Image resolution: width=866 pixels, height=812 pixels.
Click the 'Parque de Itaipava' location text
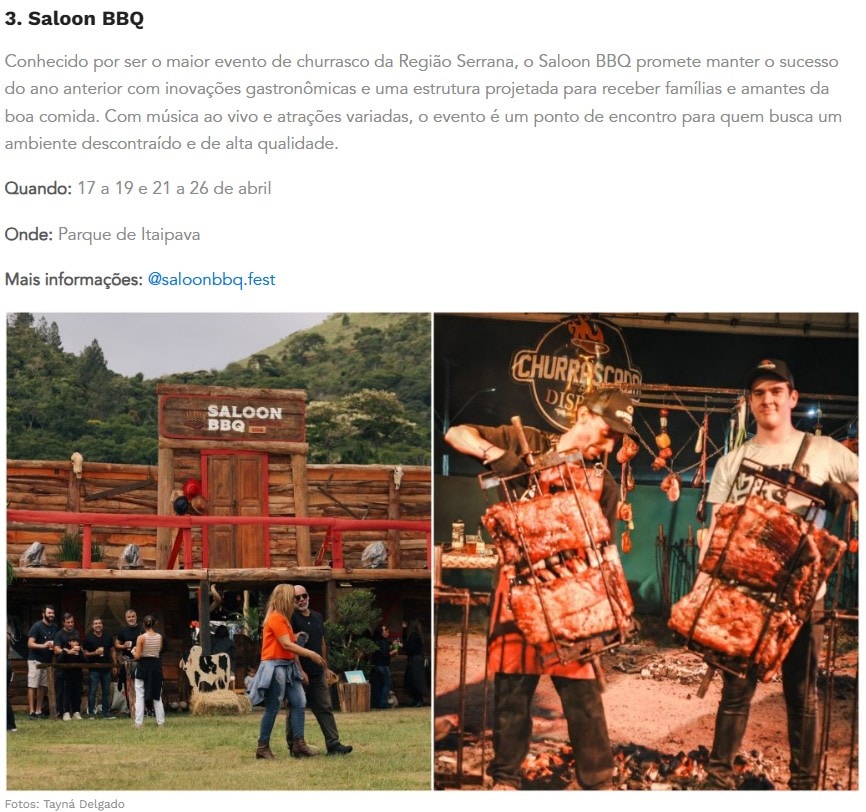click(x=129, y=234)
